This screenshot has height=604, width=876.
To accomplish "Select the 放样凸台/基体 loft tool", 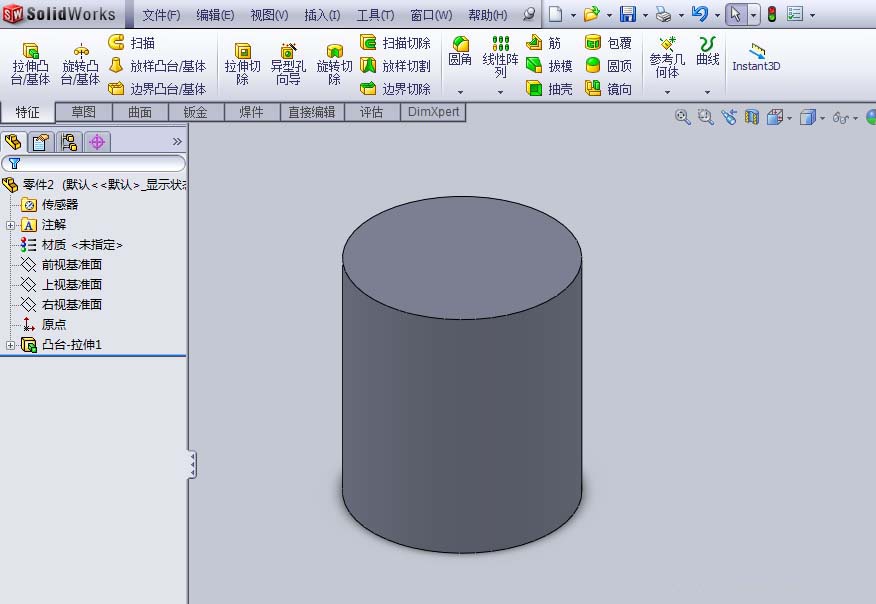I will tap(157, 65).
